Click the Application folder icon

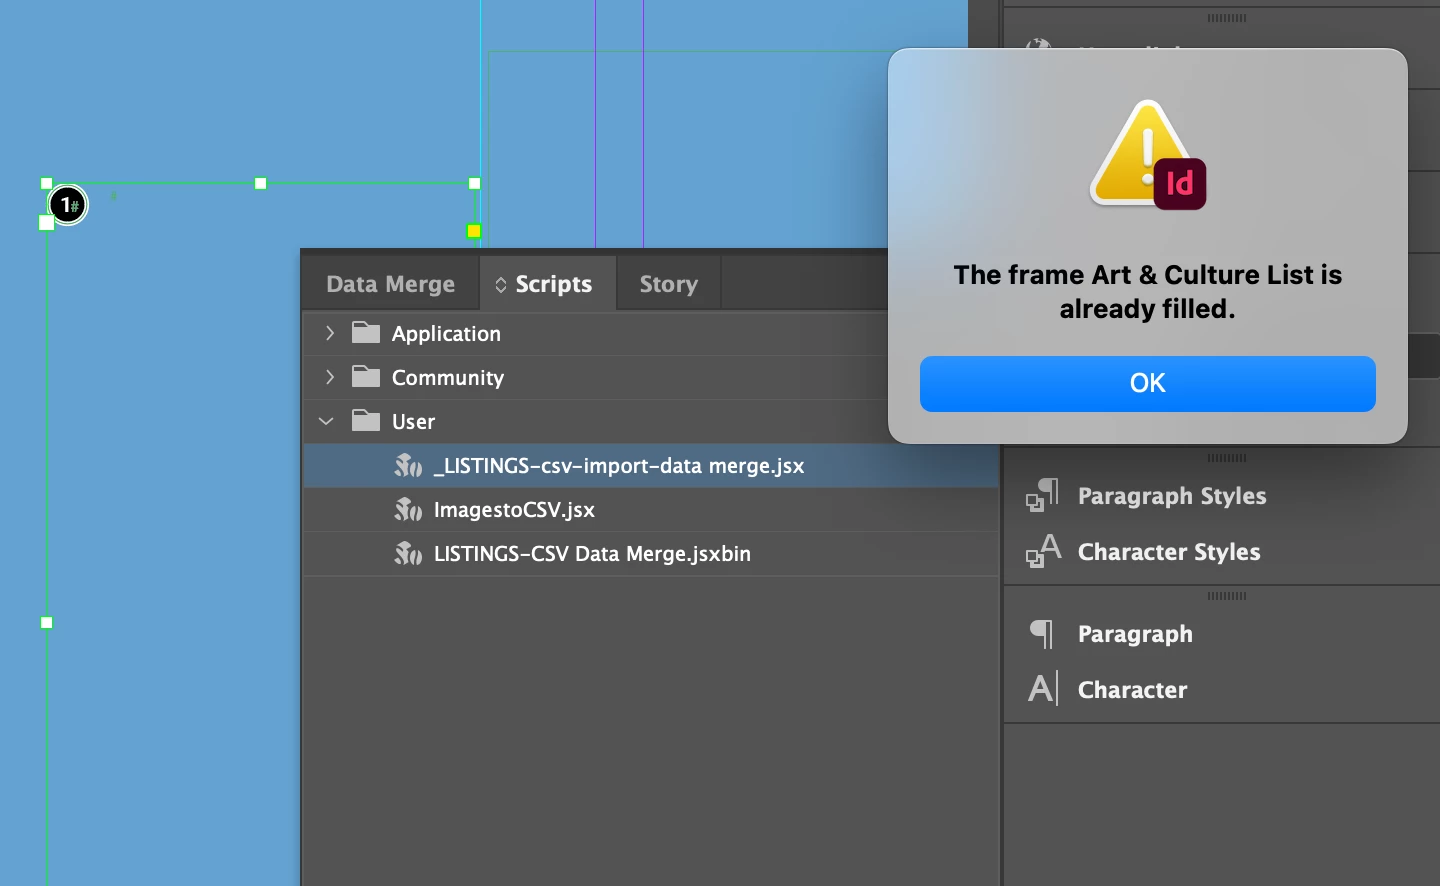tap(366, 332)
